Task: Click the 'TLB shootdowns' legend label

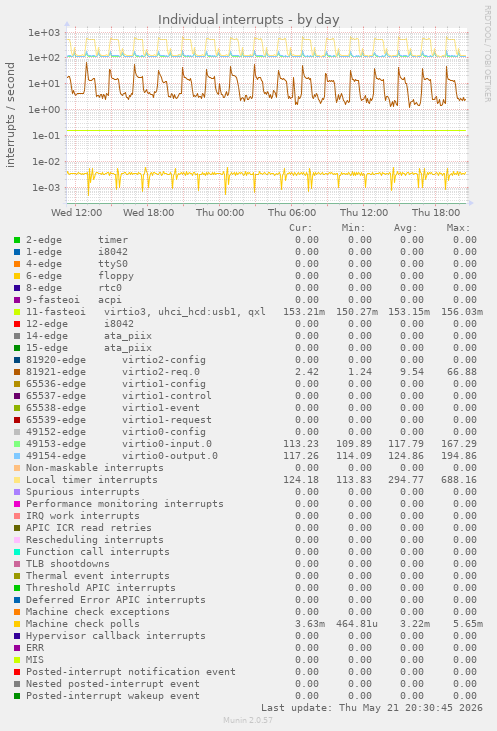Action: (x=68, y=564)
